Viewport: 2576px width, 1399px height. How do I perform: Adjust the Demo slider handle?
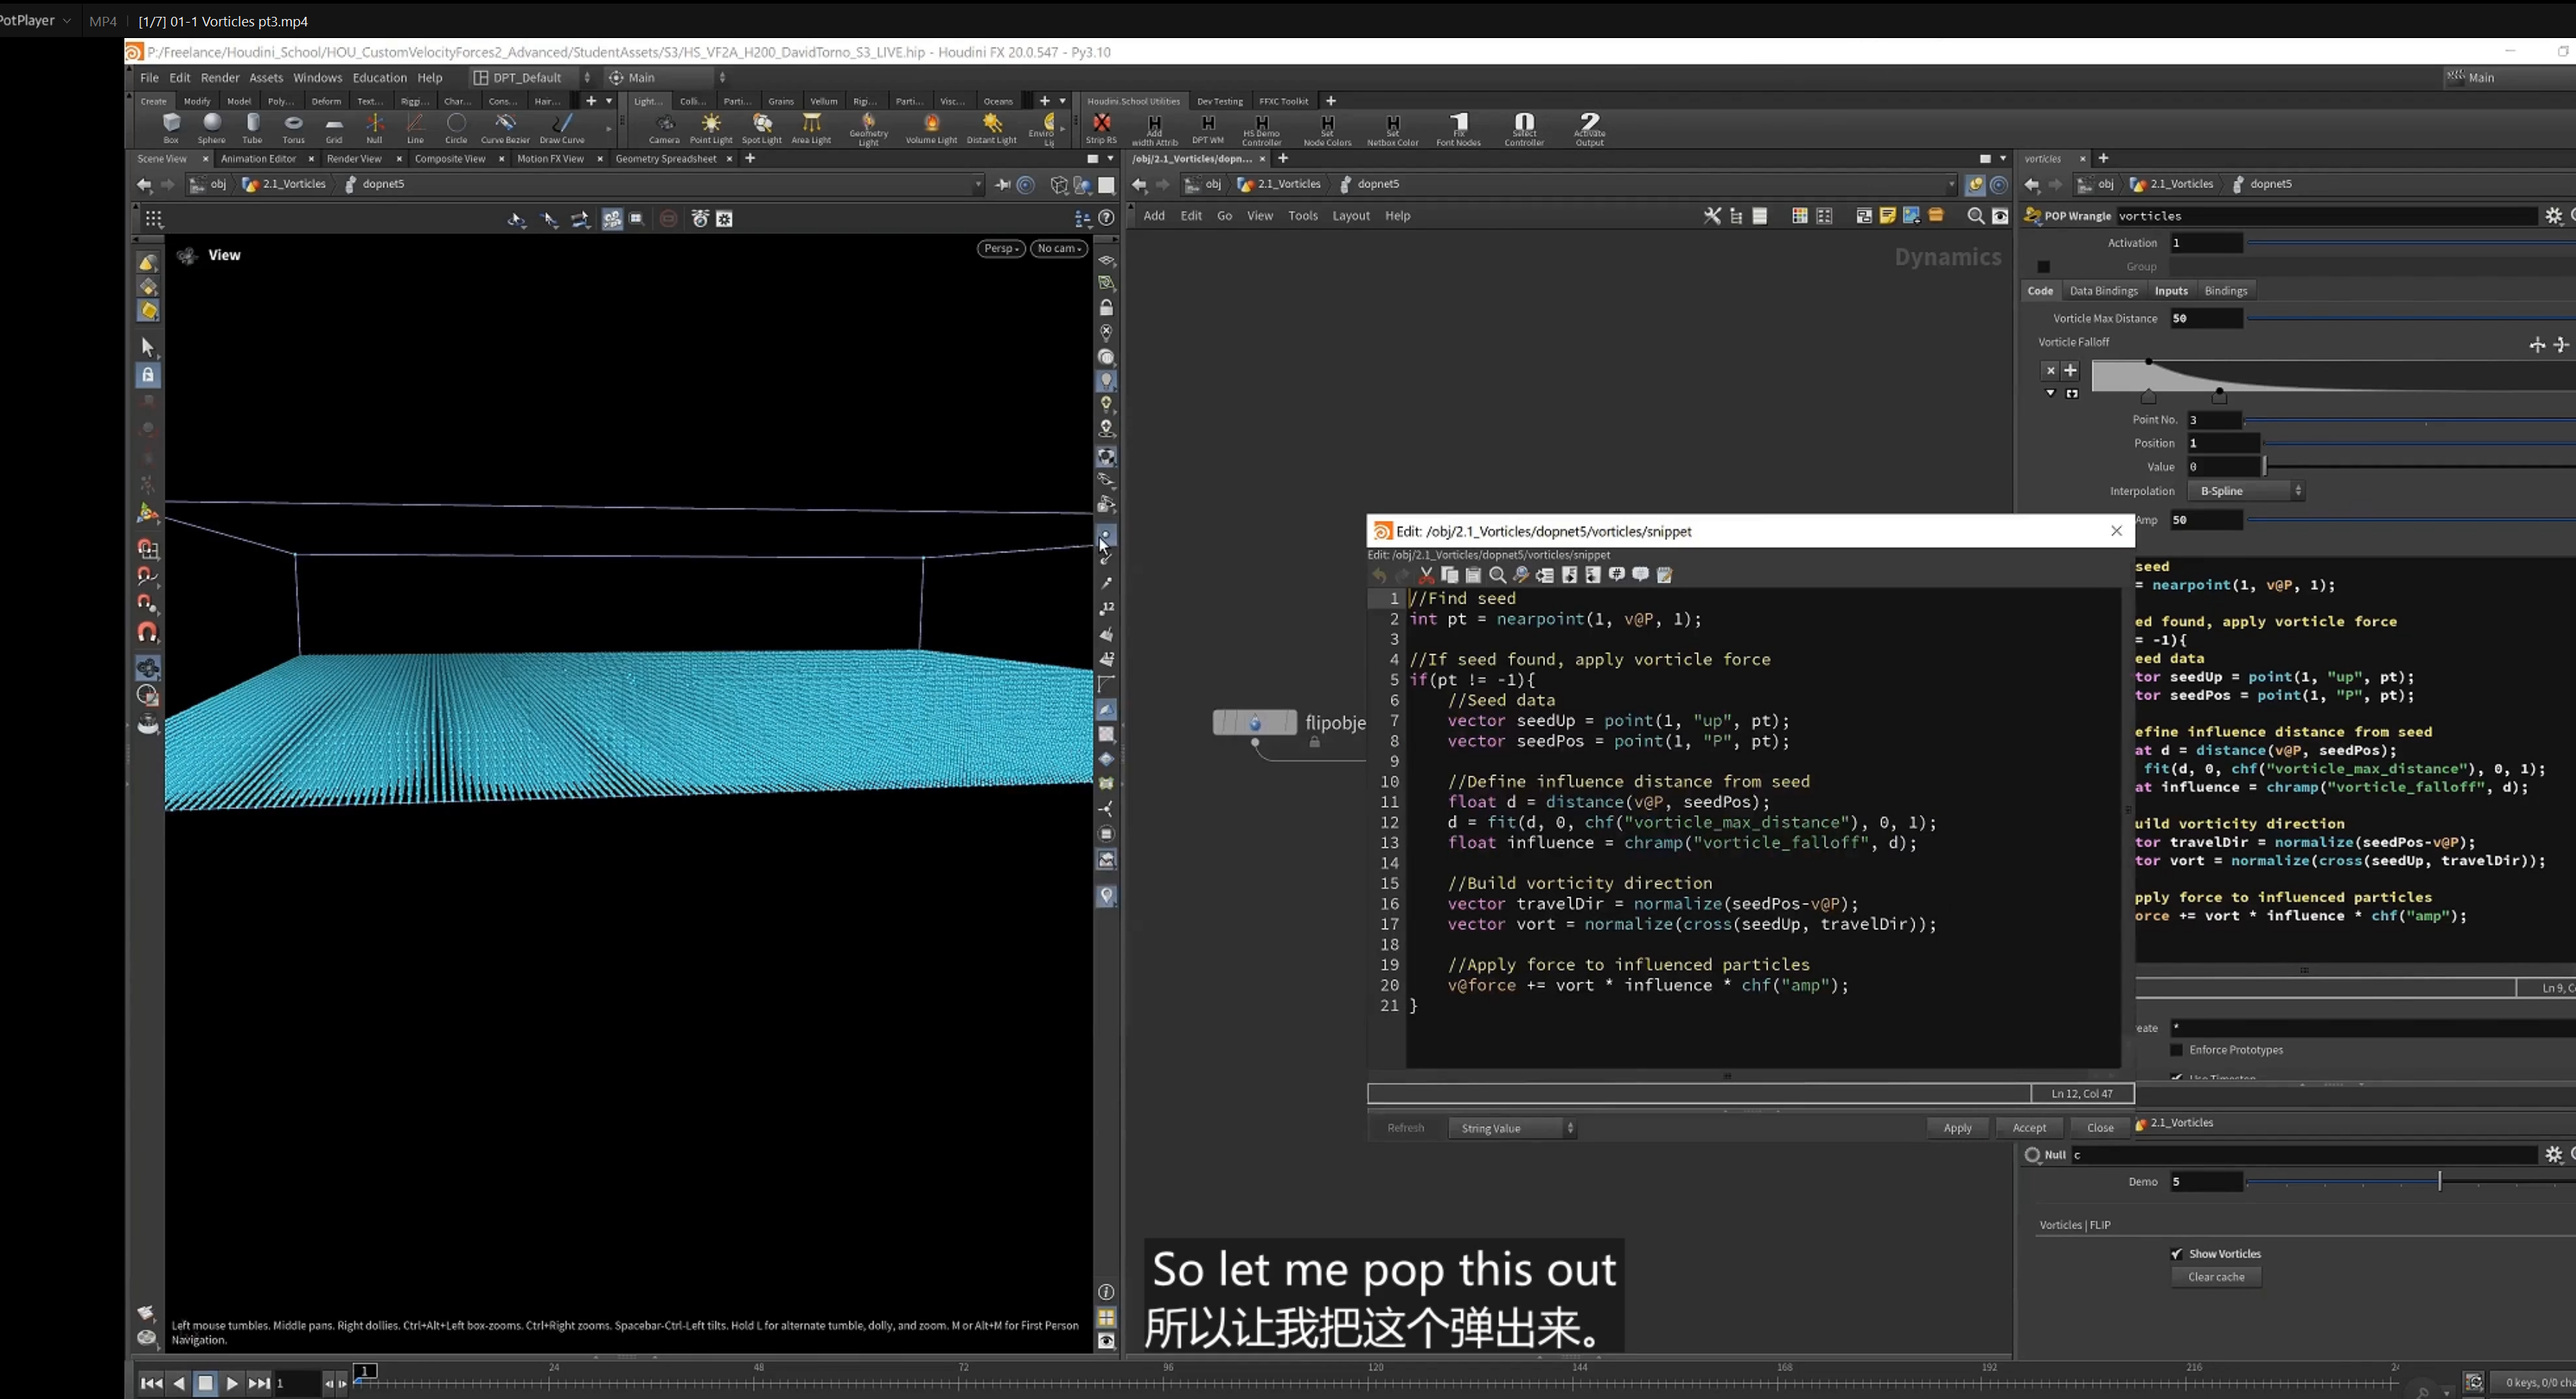[2439, 1182]
